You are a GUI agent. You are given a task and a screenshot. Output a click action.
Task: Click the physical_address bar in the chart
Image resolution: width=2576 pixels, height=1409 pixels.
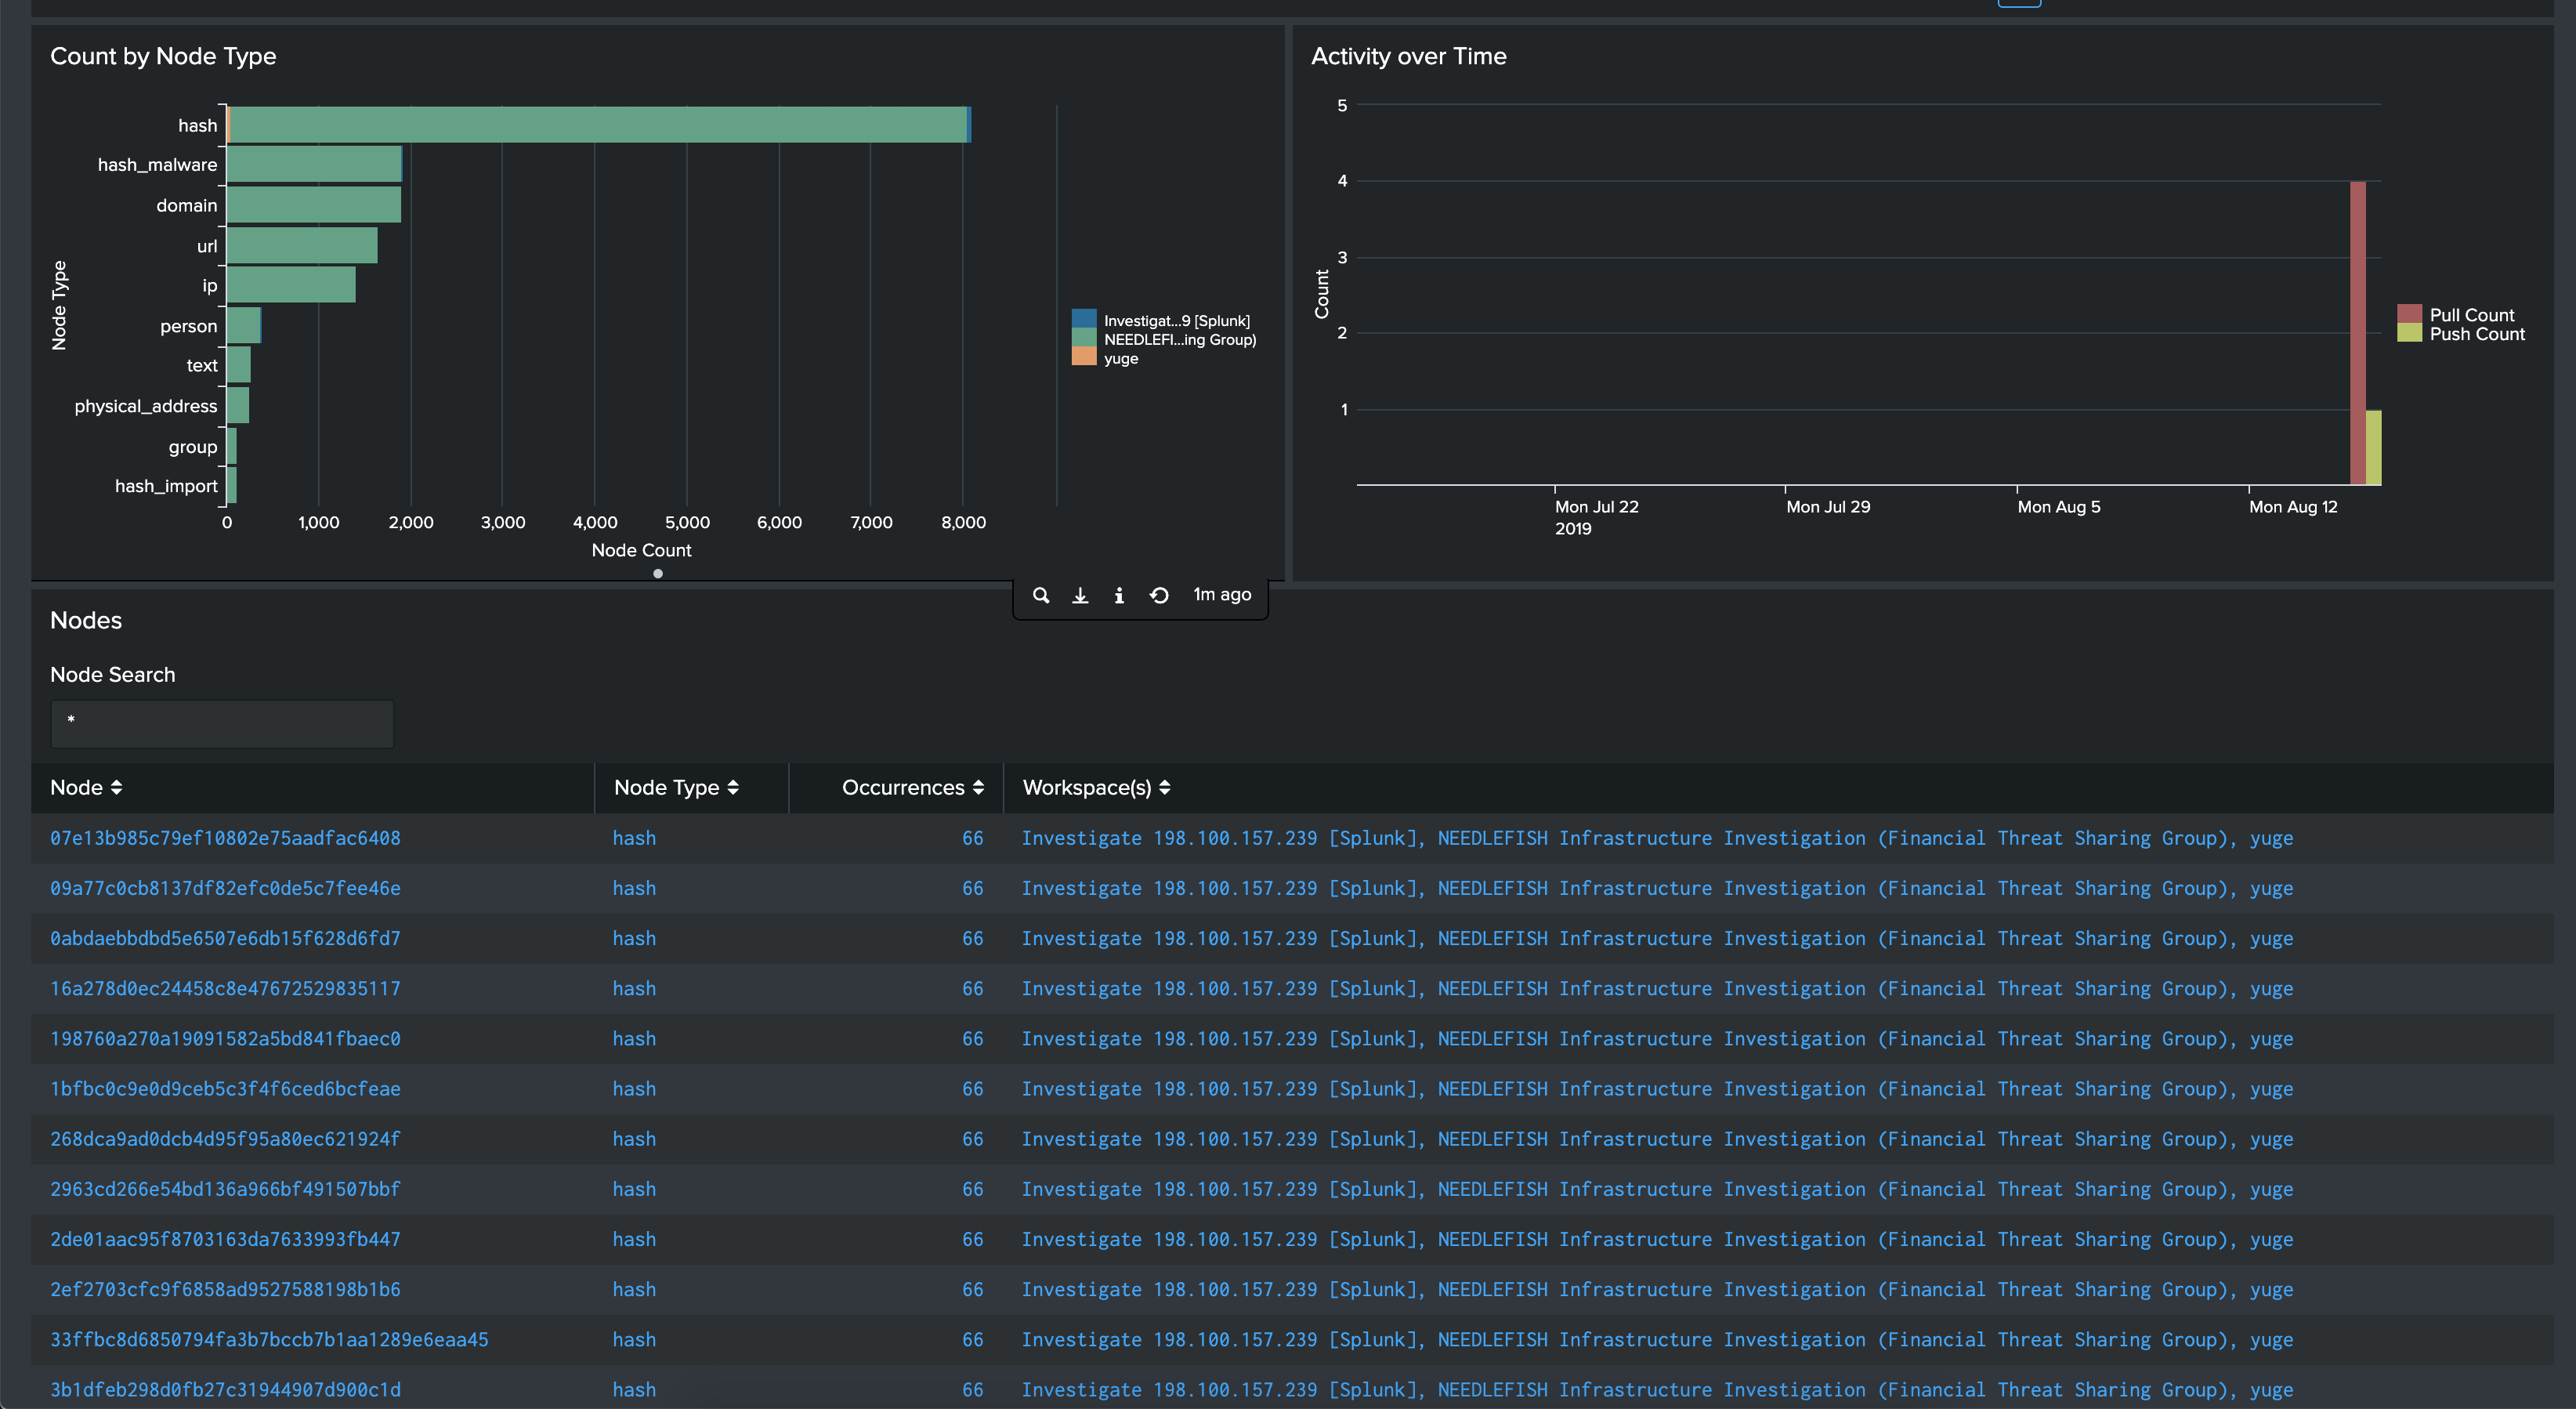238,405
